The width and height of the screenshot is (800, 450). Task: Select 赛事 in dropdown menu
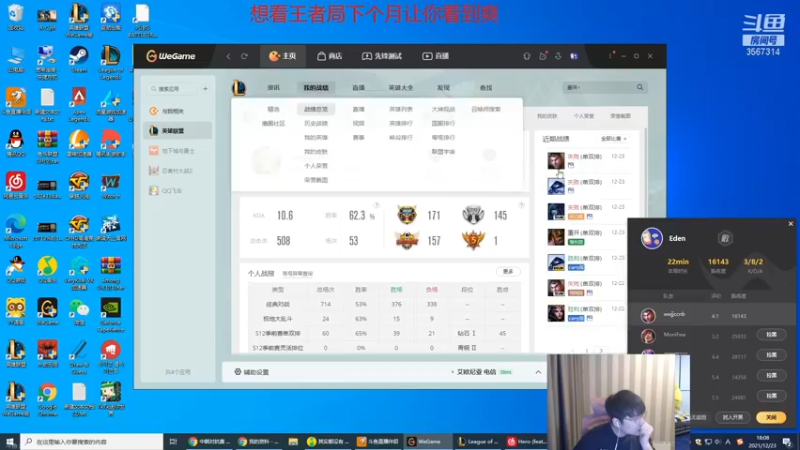[x=359, y=138]
